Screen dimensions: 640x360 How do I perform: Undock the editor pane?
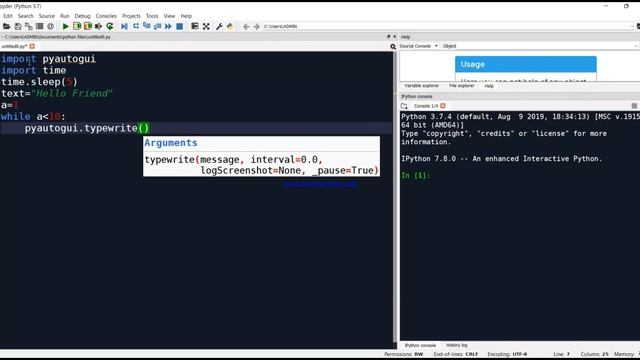(x=388, y=36)
